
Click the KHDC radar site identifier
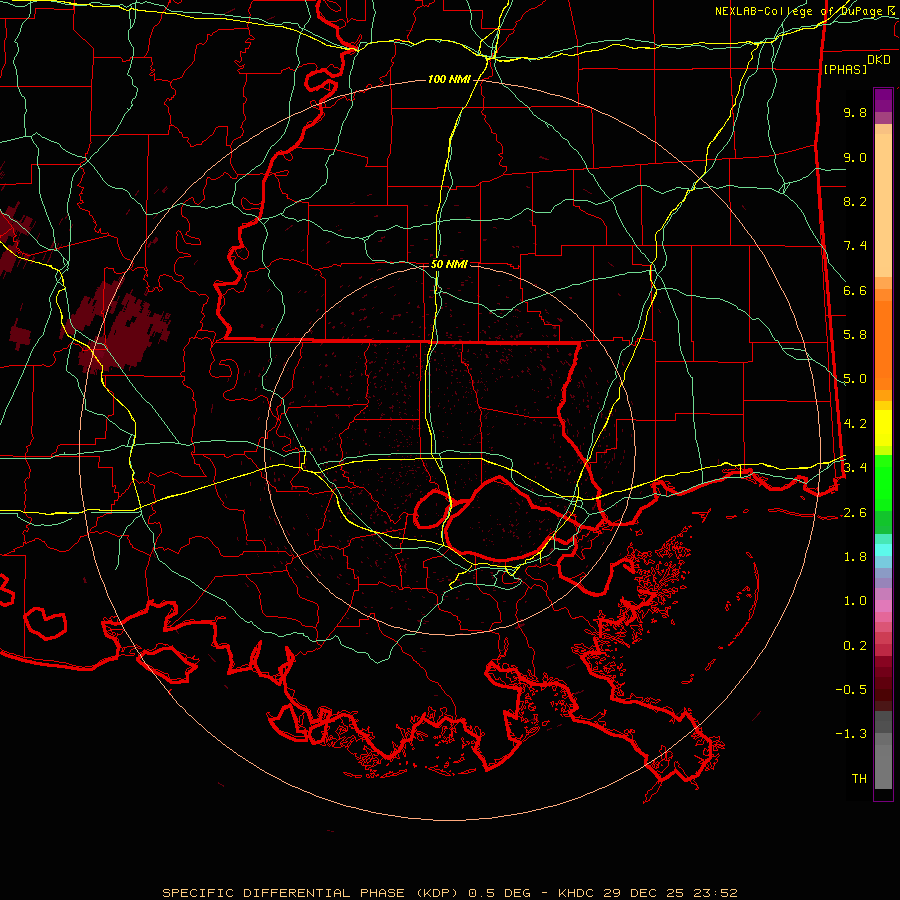point(577,893)
